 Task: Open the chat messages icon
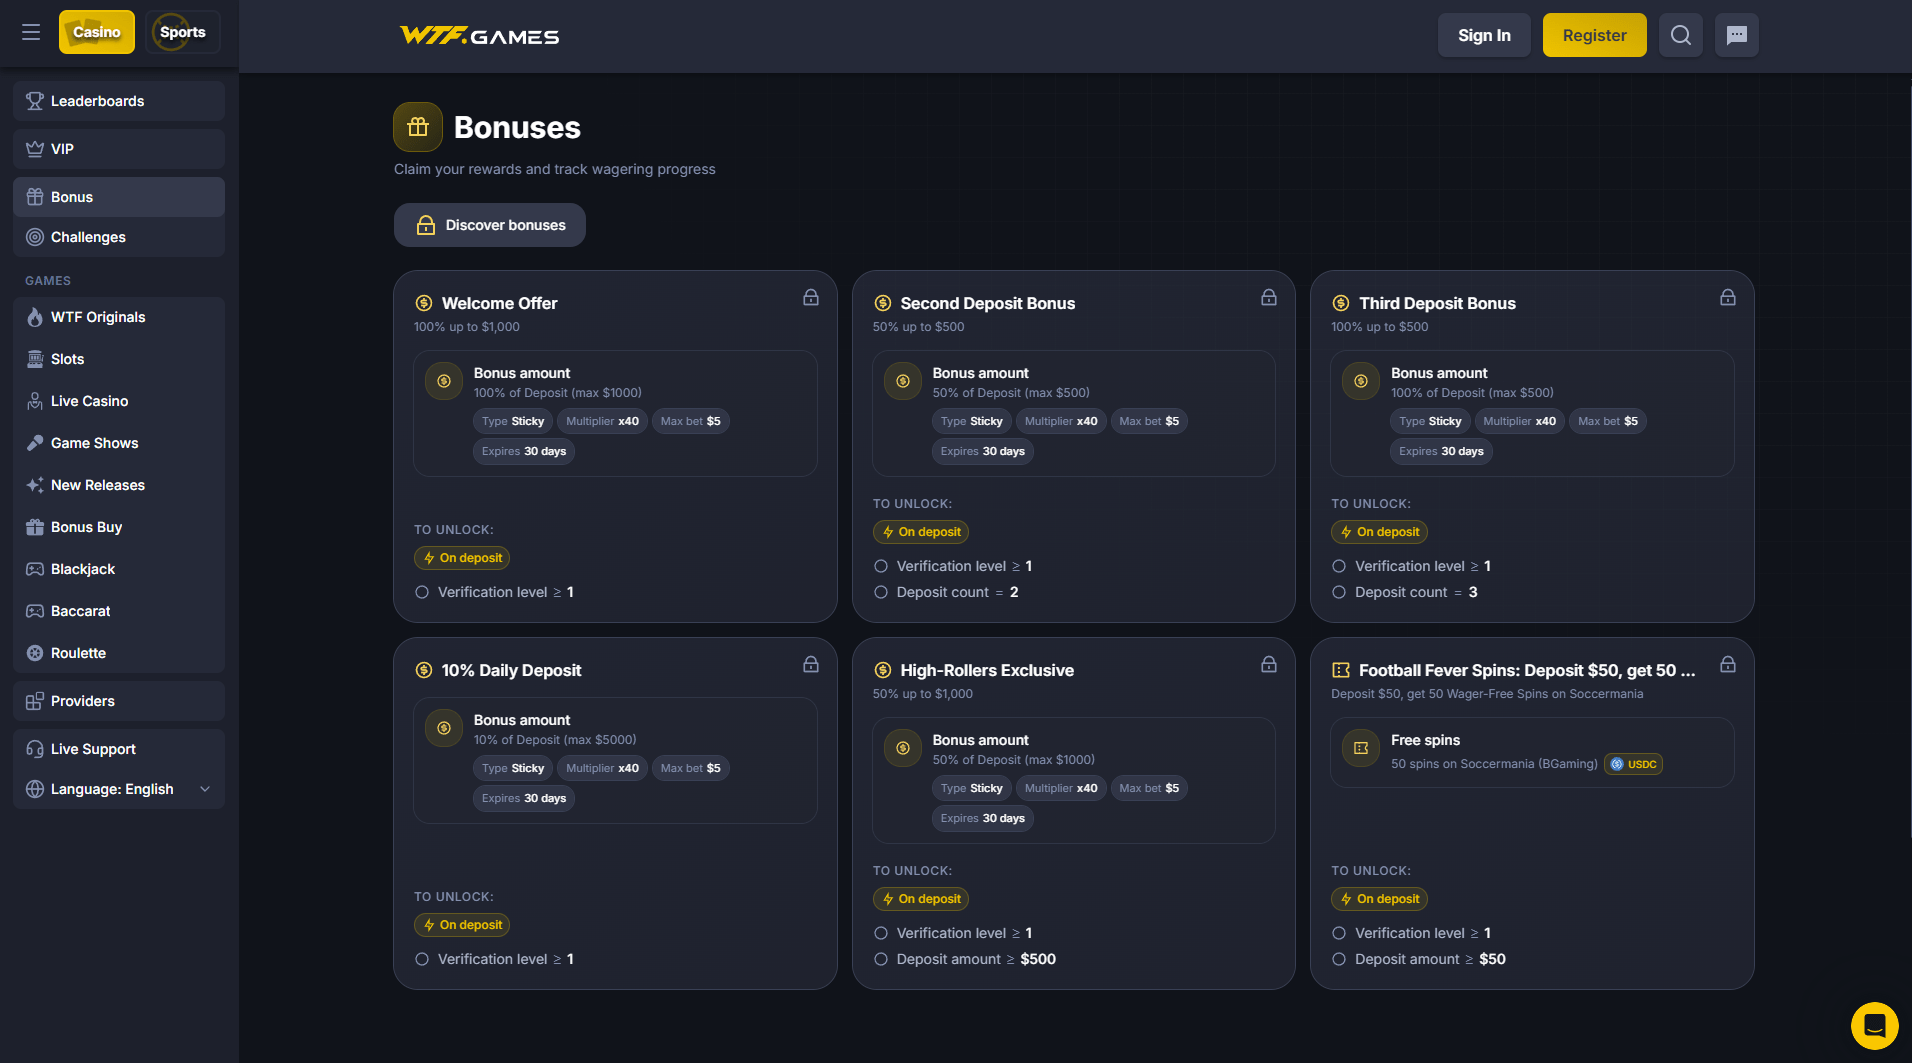tap(1737, 35)
